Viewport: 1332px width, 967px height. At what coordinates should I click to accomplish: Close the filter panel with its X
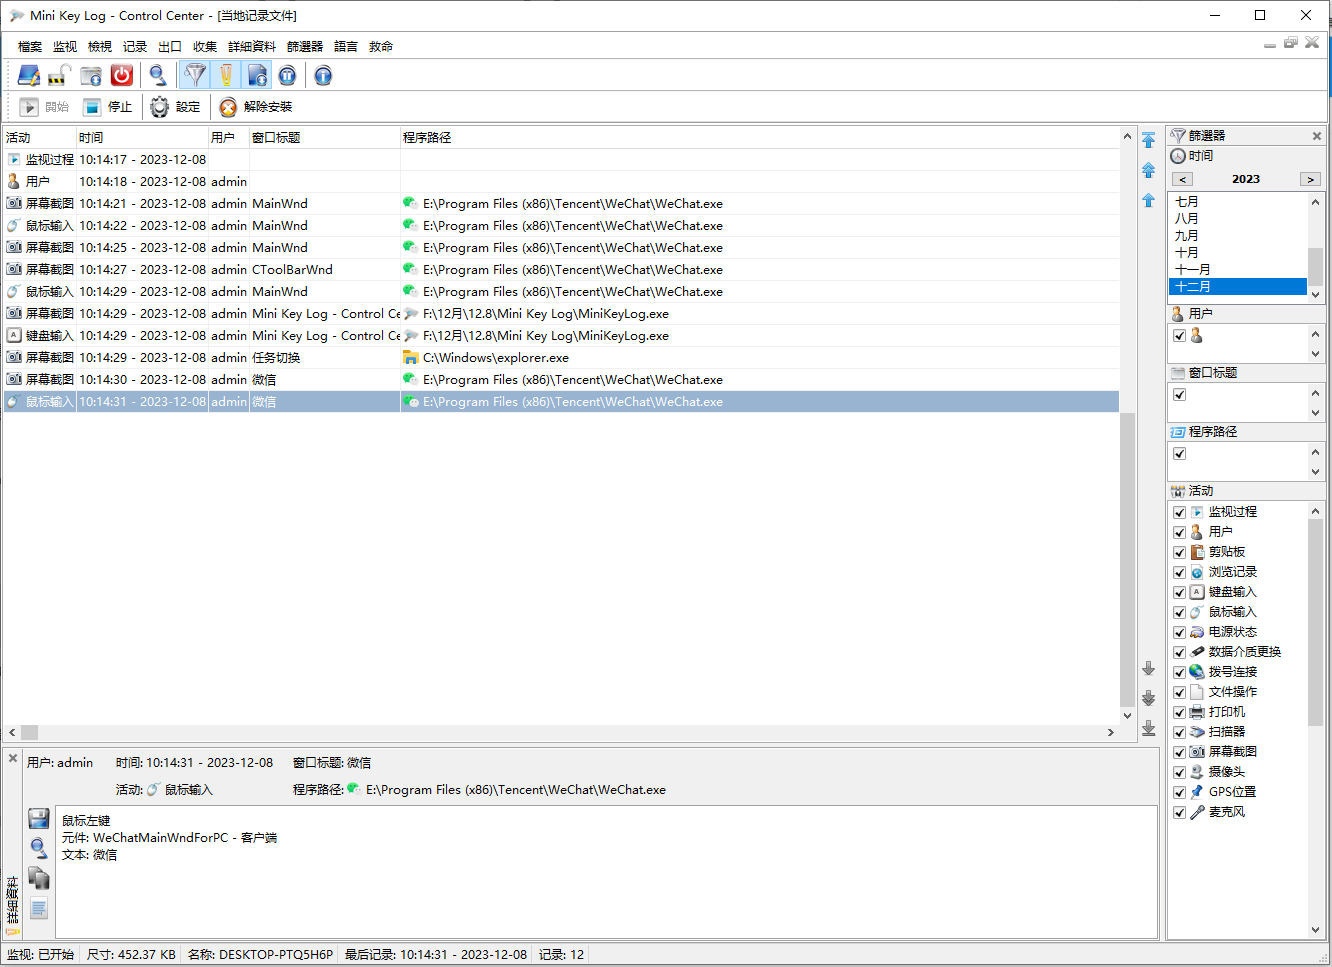coord(1316,135)
